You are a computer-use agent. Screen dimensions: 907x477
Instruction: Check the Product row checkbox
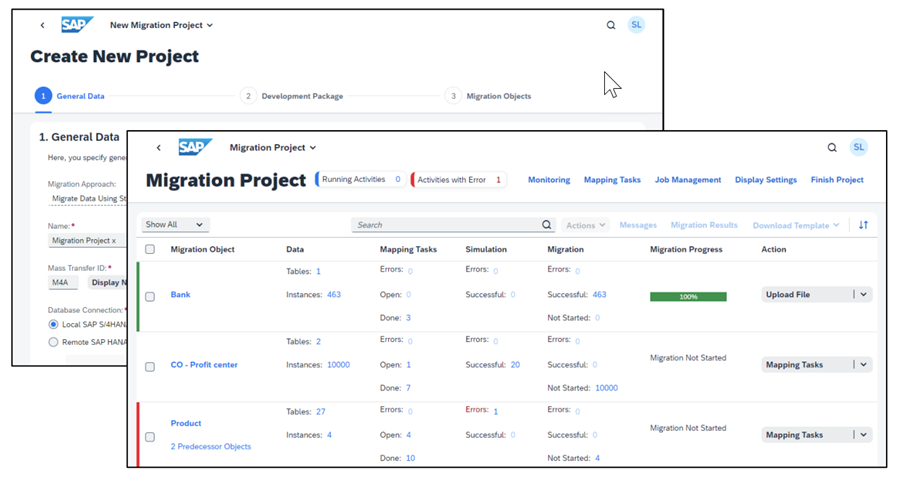tap(150, 437)
